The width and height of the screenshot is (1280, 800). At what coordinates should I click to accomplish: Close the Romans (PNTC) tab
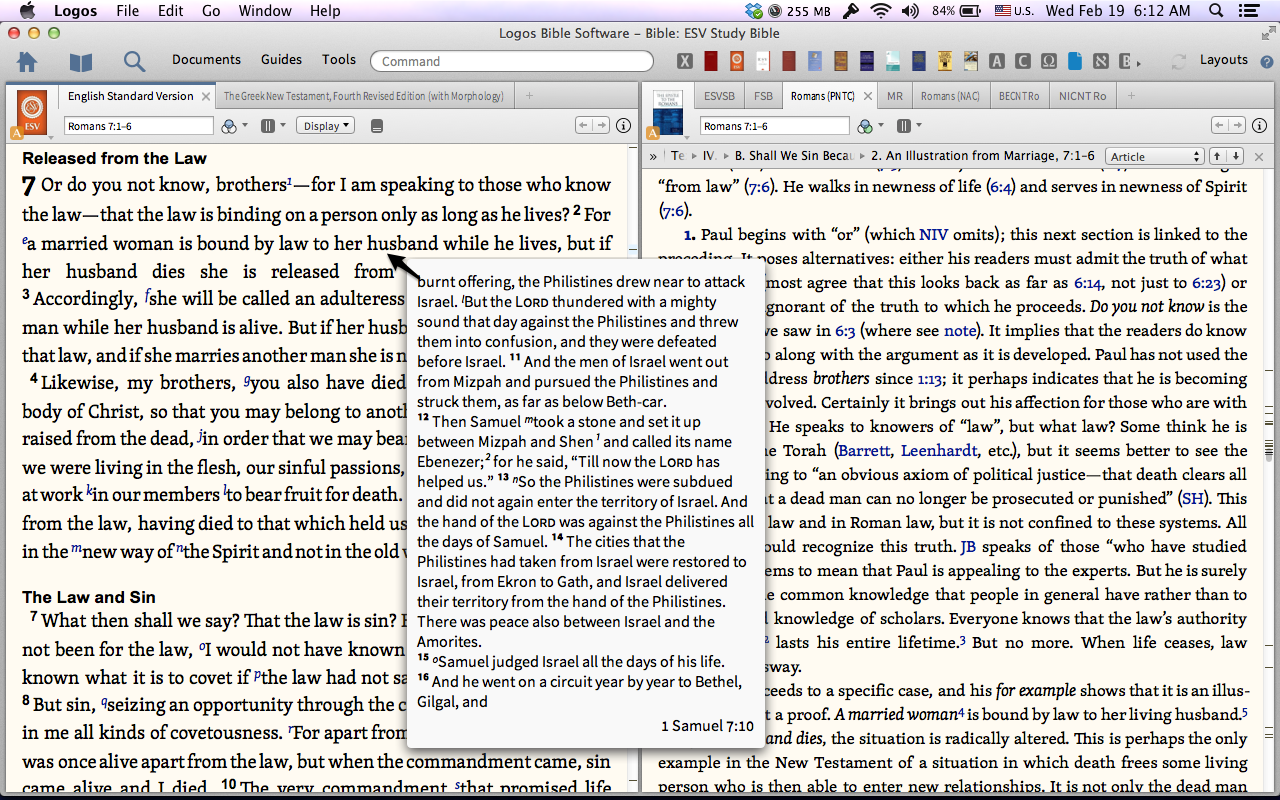868,97
